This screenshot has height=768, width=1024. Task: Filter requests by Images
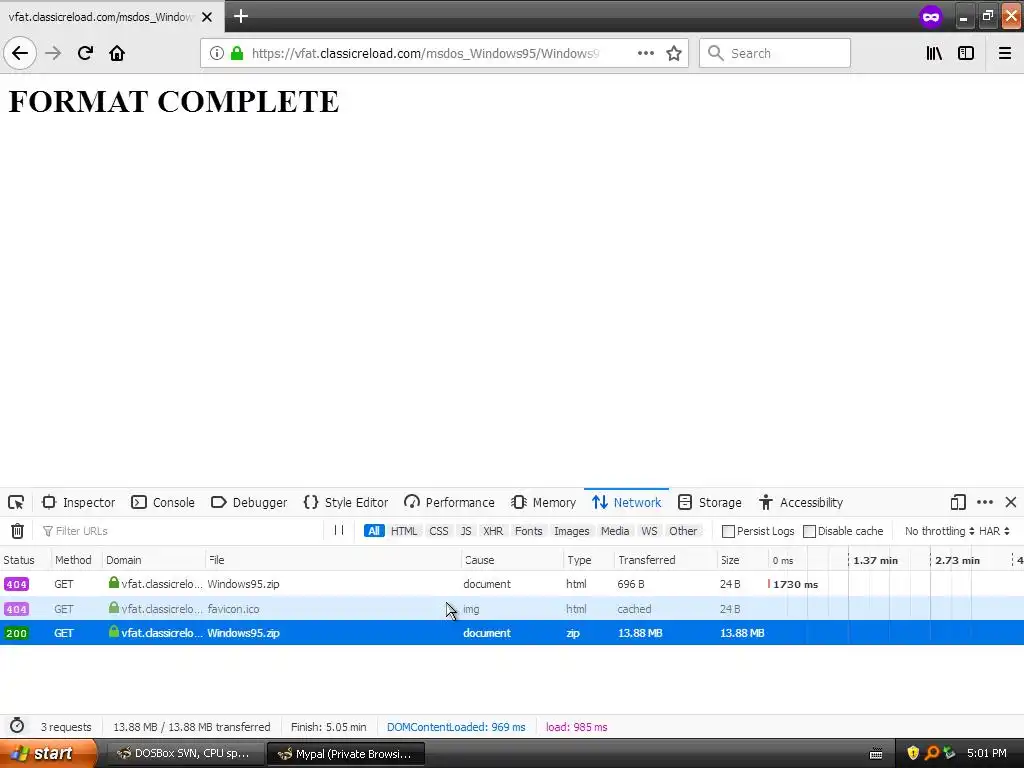click(x=571, y=531)
